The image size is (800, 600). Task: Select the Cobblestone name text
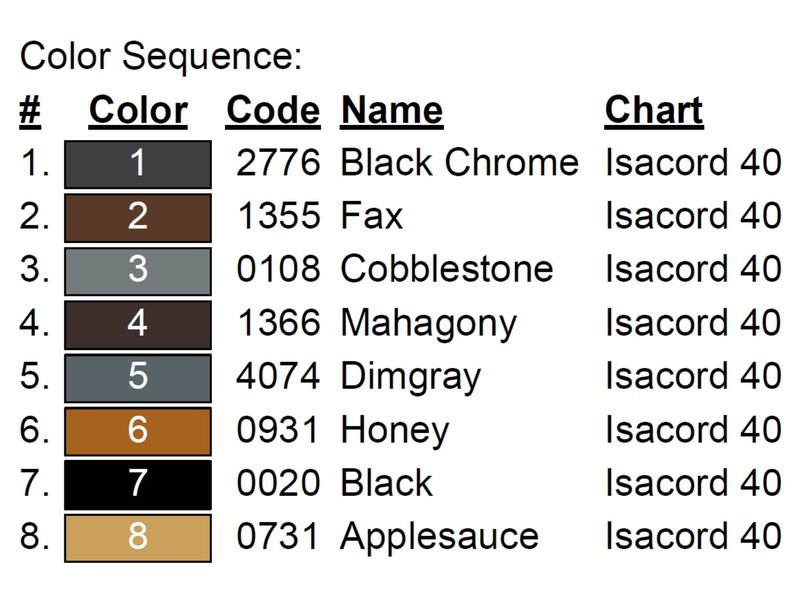pos(447,269)
